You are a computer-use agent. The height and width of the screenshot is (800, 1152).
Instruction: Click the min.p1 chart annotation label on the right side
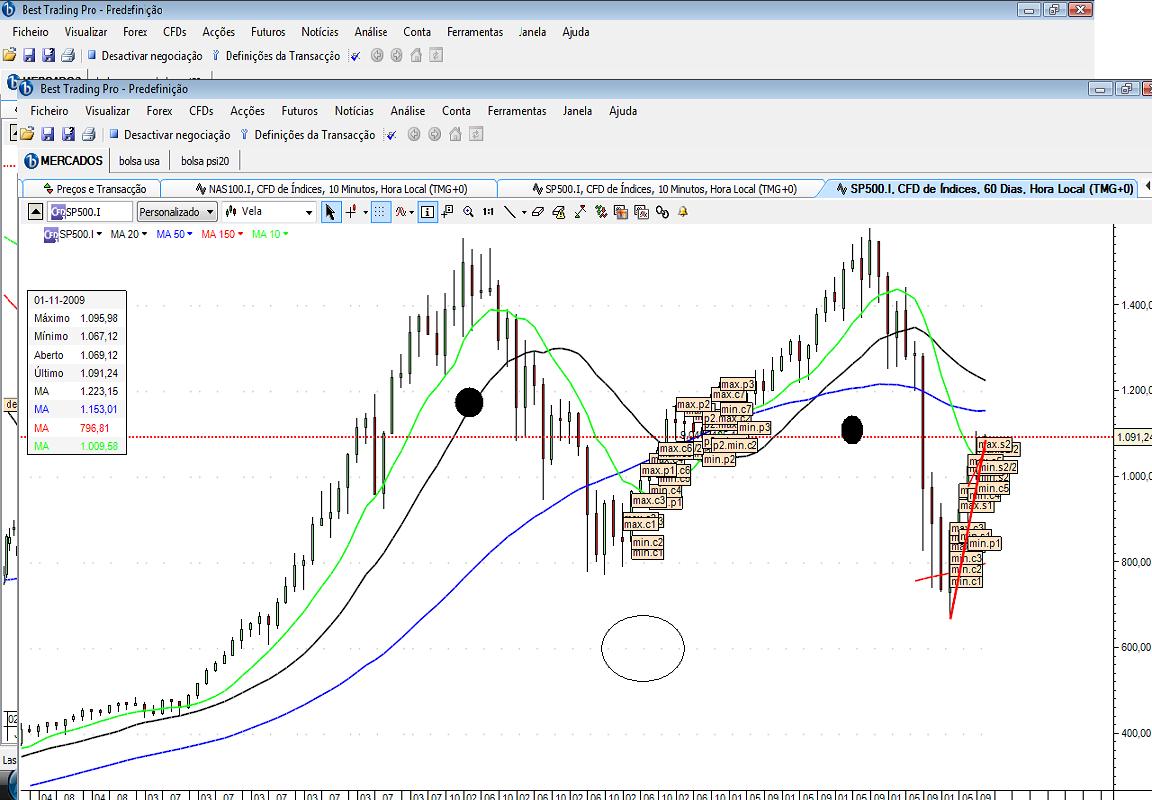[x=984, y=544]
